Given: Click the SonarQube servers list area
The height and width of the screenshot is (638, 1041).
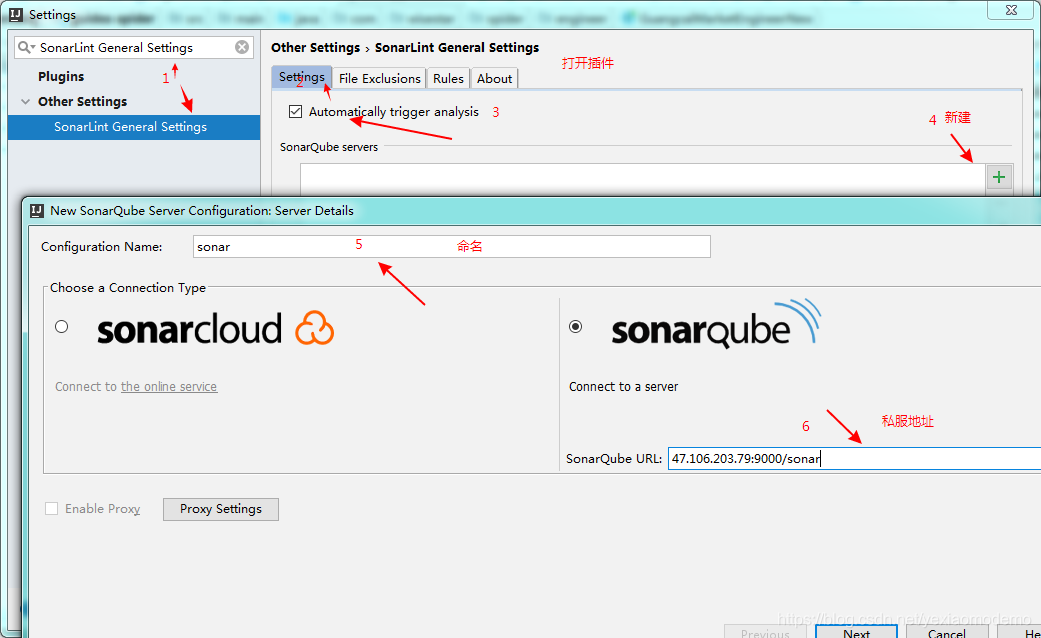Looking at the screenshot, I should pyautogui.click(x=642, y=179).
